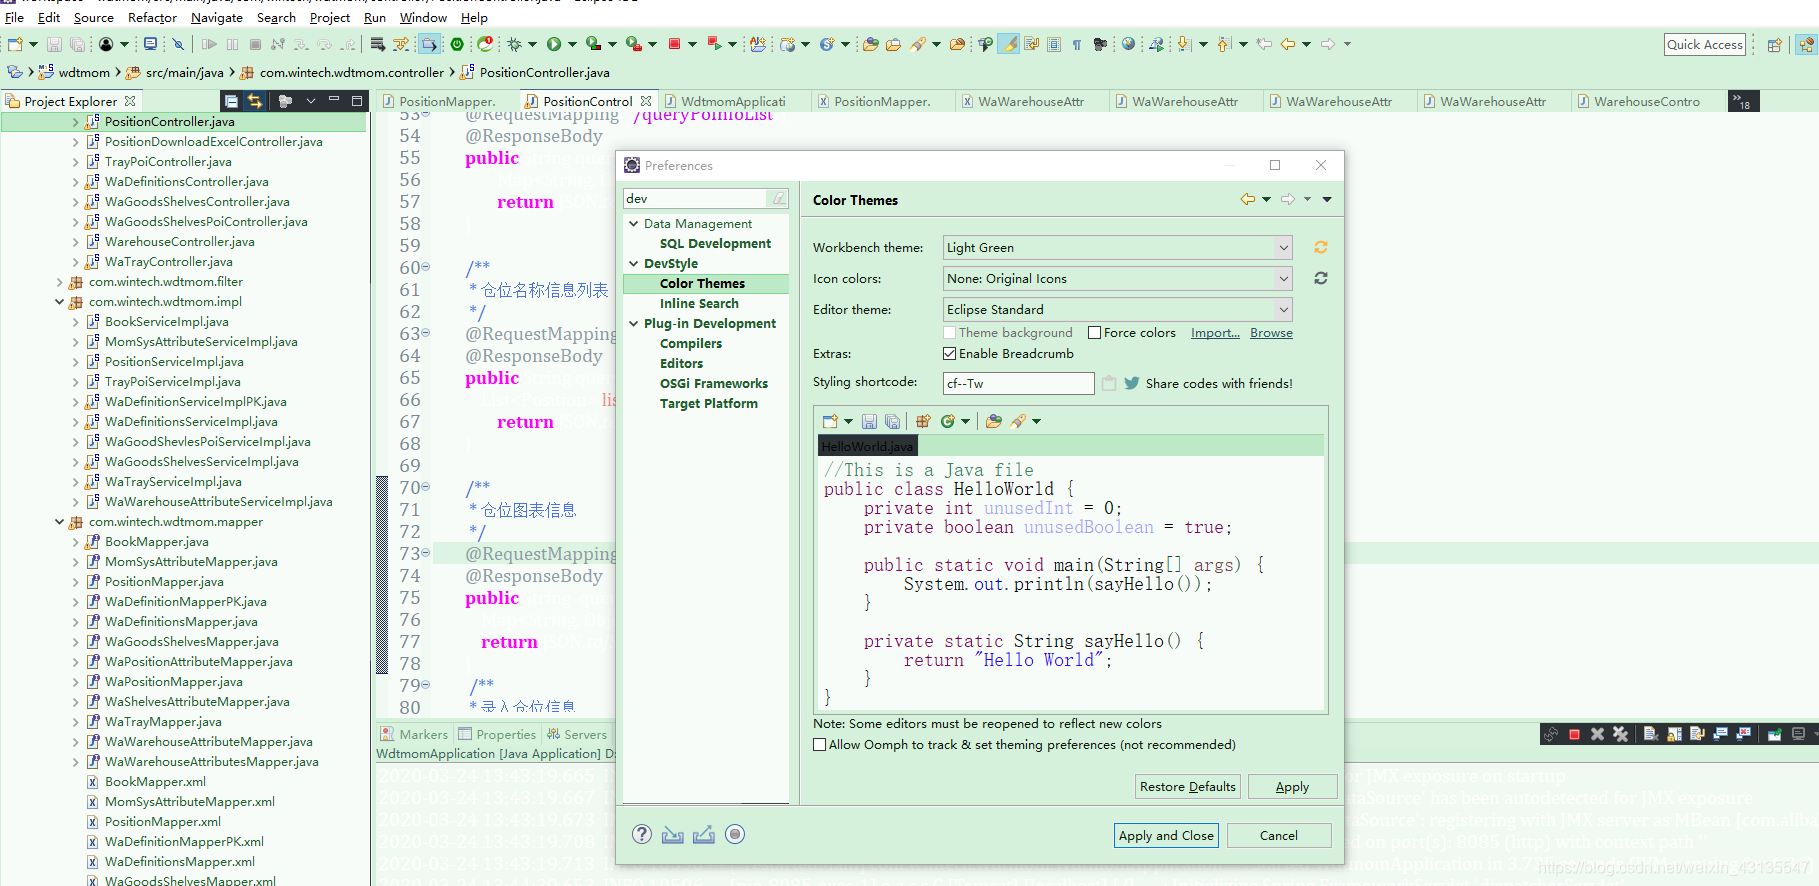Toggle Mark Occurrences highlighter icon in toolbar
This screenshot has height=886, width=1819.
click(x=1009, y=44)
